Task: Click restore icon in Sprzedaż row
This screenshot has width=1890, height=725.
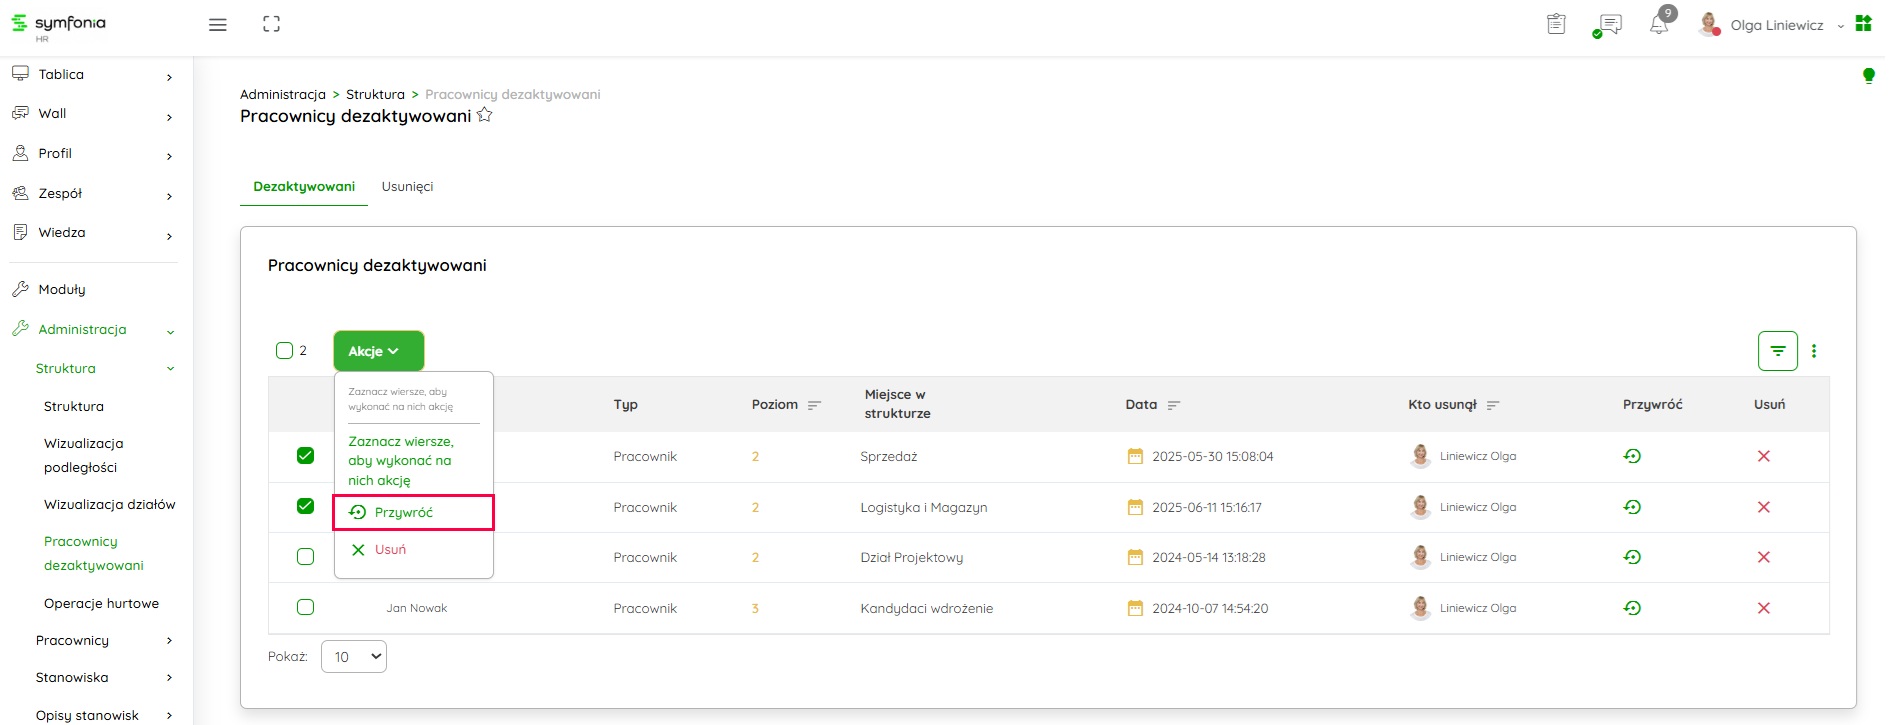Action: [1632, 456]
